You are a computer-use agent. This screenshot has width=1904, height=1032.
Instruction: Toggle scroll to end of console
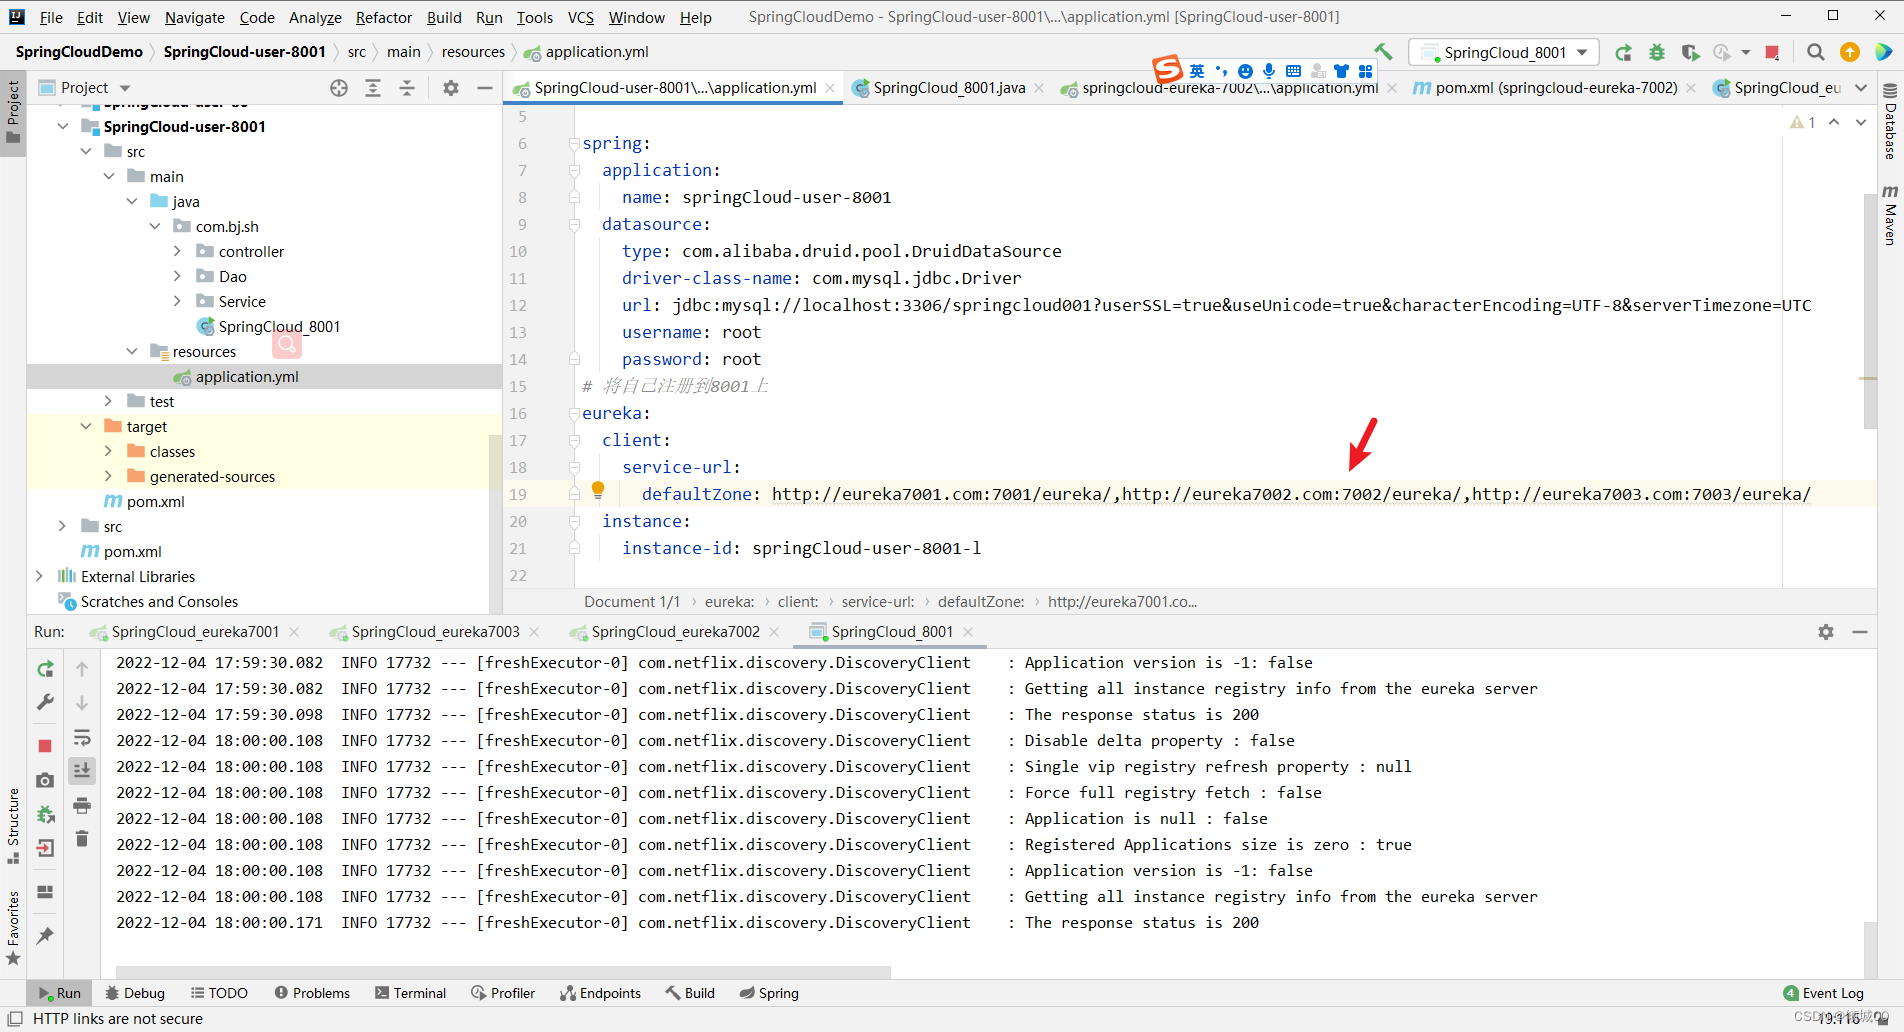[x=82, y=770]
